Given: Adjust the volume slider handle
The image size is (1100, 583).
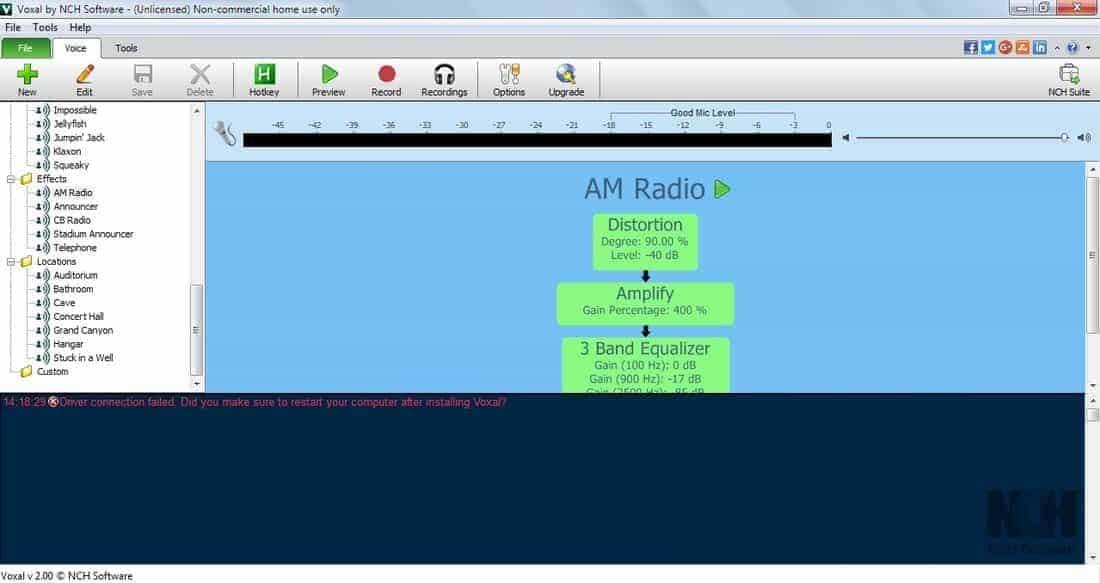Looking at the screenshot, I should click(1064, 138).
